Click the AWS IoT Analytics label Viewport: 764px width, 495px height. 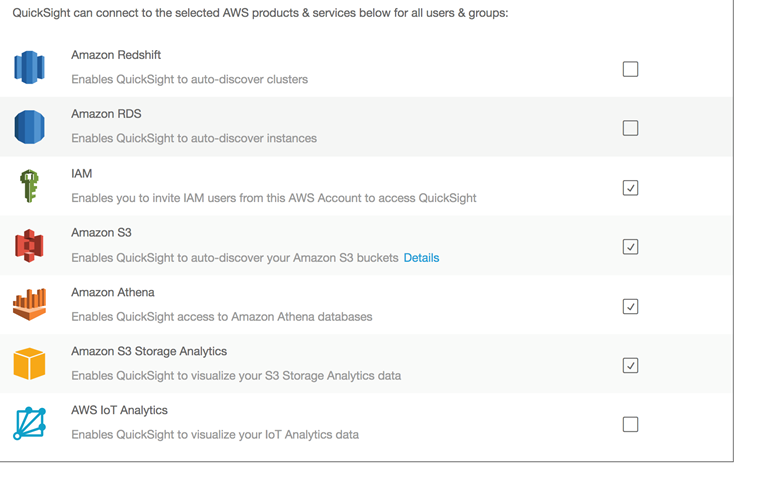tap(119, 411)
